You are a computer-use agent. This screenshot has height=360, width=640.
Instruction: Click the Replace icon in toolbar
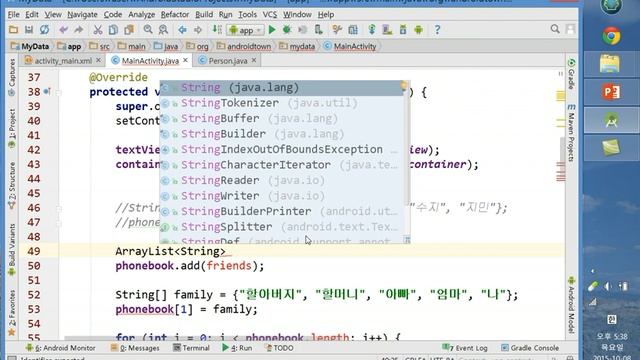pos(163,29)
